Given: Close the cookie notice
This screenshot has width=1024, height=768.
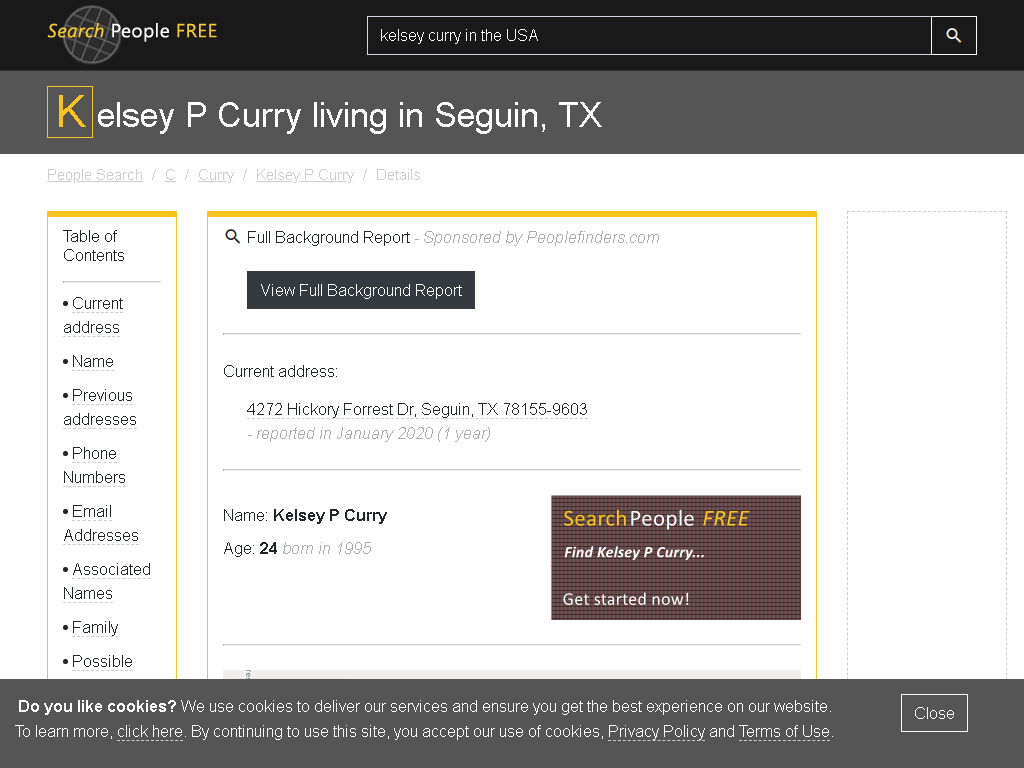Looking at the screenshot, I should pos(934,713).
